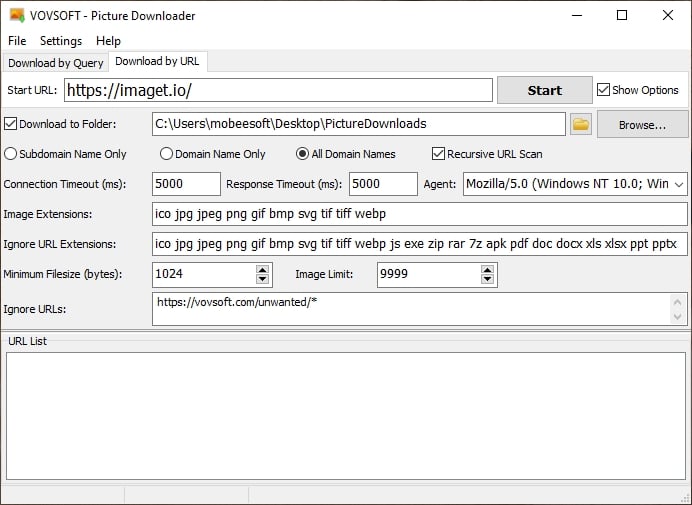Viewport: 692px width, 505px height.
Task: Maximize the Picture Downloader window
Action: 622,15
